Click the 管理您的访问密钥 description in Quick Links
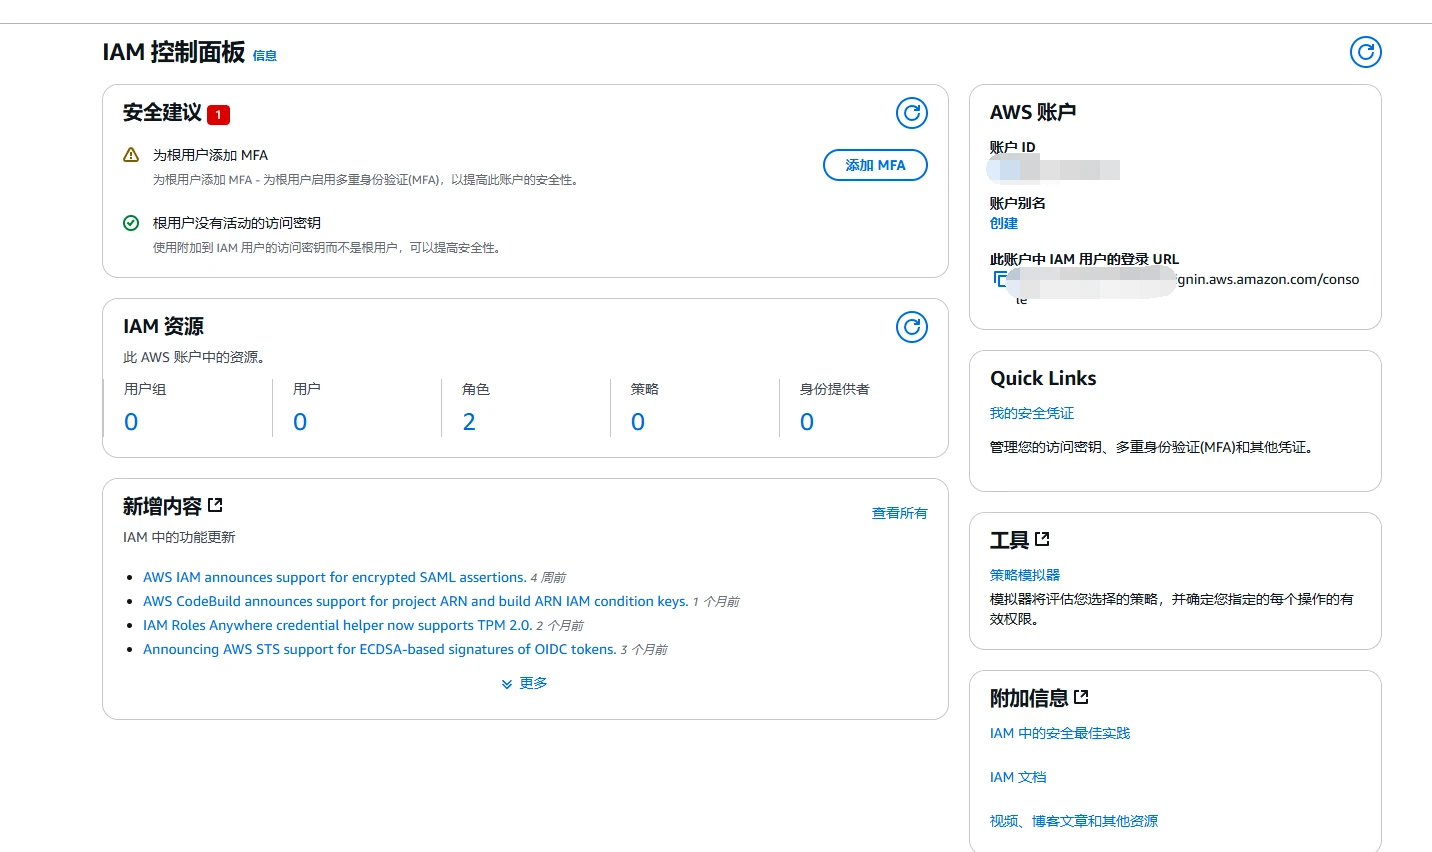The image size is (1432, 852). 1151,447
